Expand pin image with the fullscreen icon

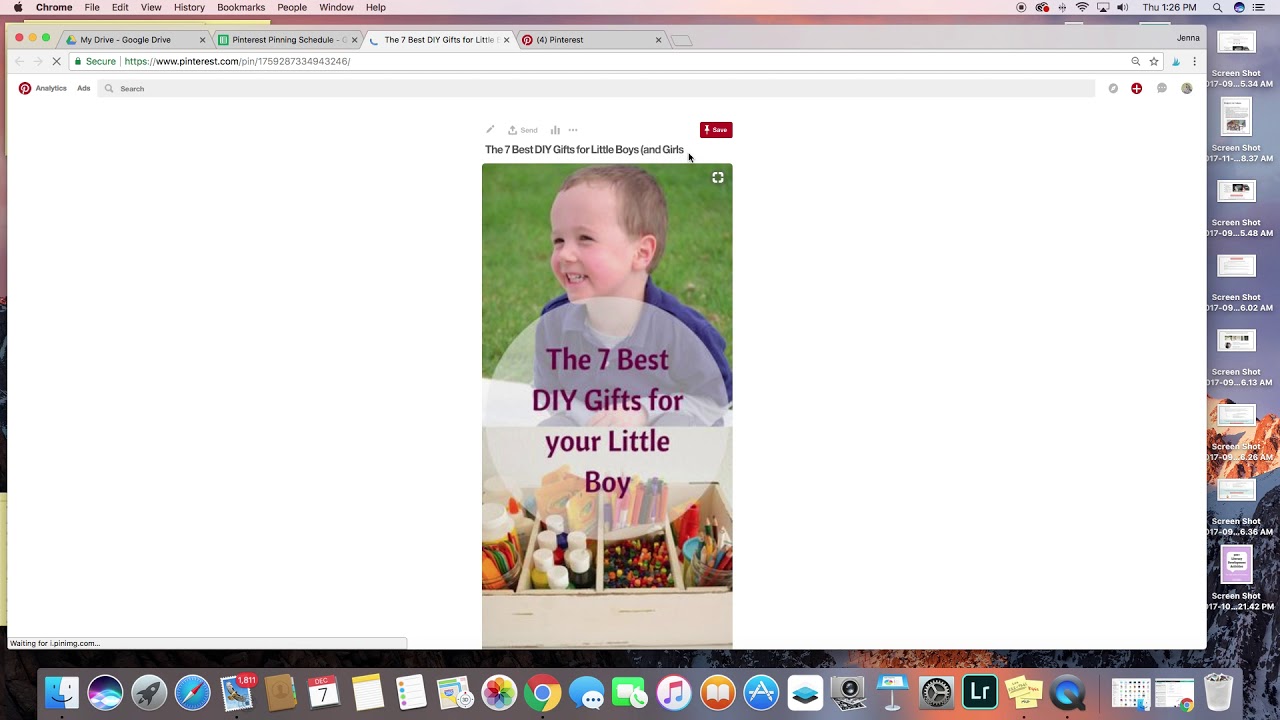click(718, 178)
